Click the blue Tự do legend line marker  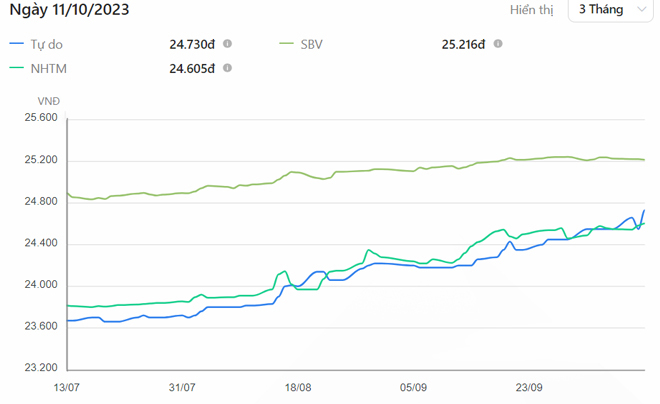(x=16, y=44)
